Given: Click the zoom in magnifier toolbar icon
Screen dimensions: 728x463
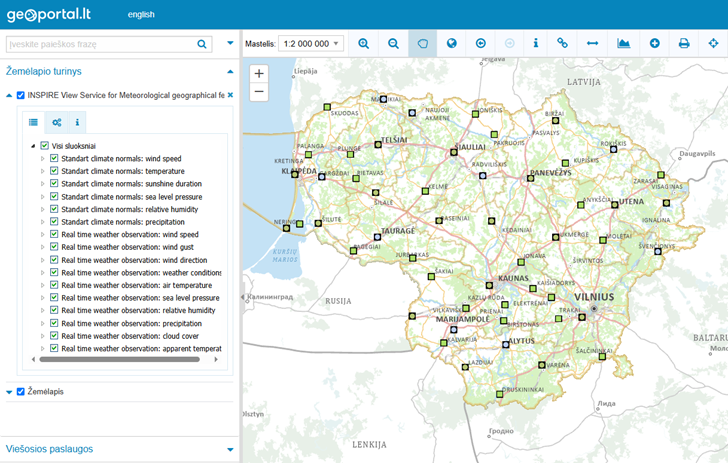Looking at the screenshot, I should 364,44.
